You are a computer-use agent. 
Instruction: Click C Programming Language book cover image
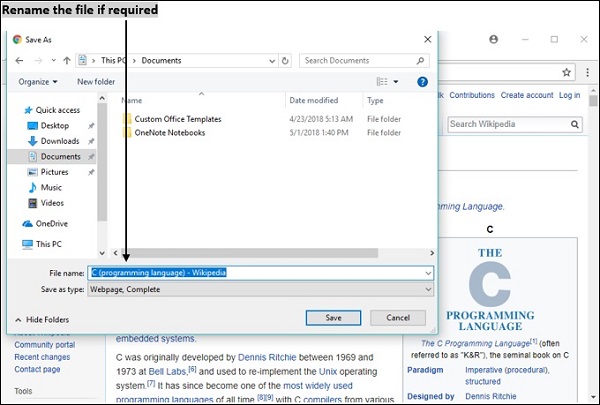click(490, 289)
